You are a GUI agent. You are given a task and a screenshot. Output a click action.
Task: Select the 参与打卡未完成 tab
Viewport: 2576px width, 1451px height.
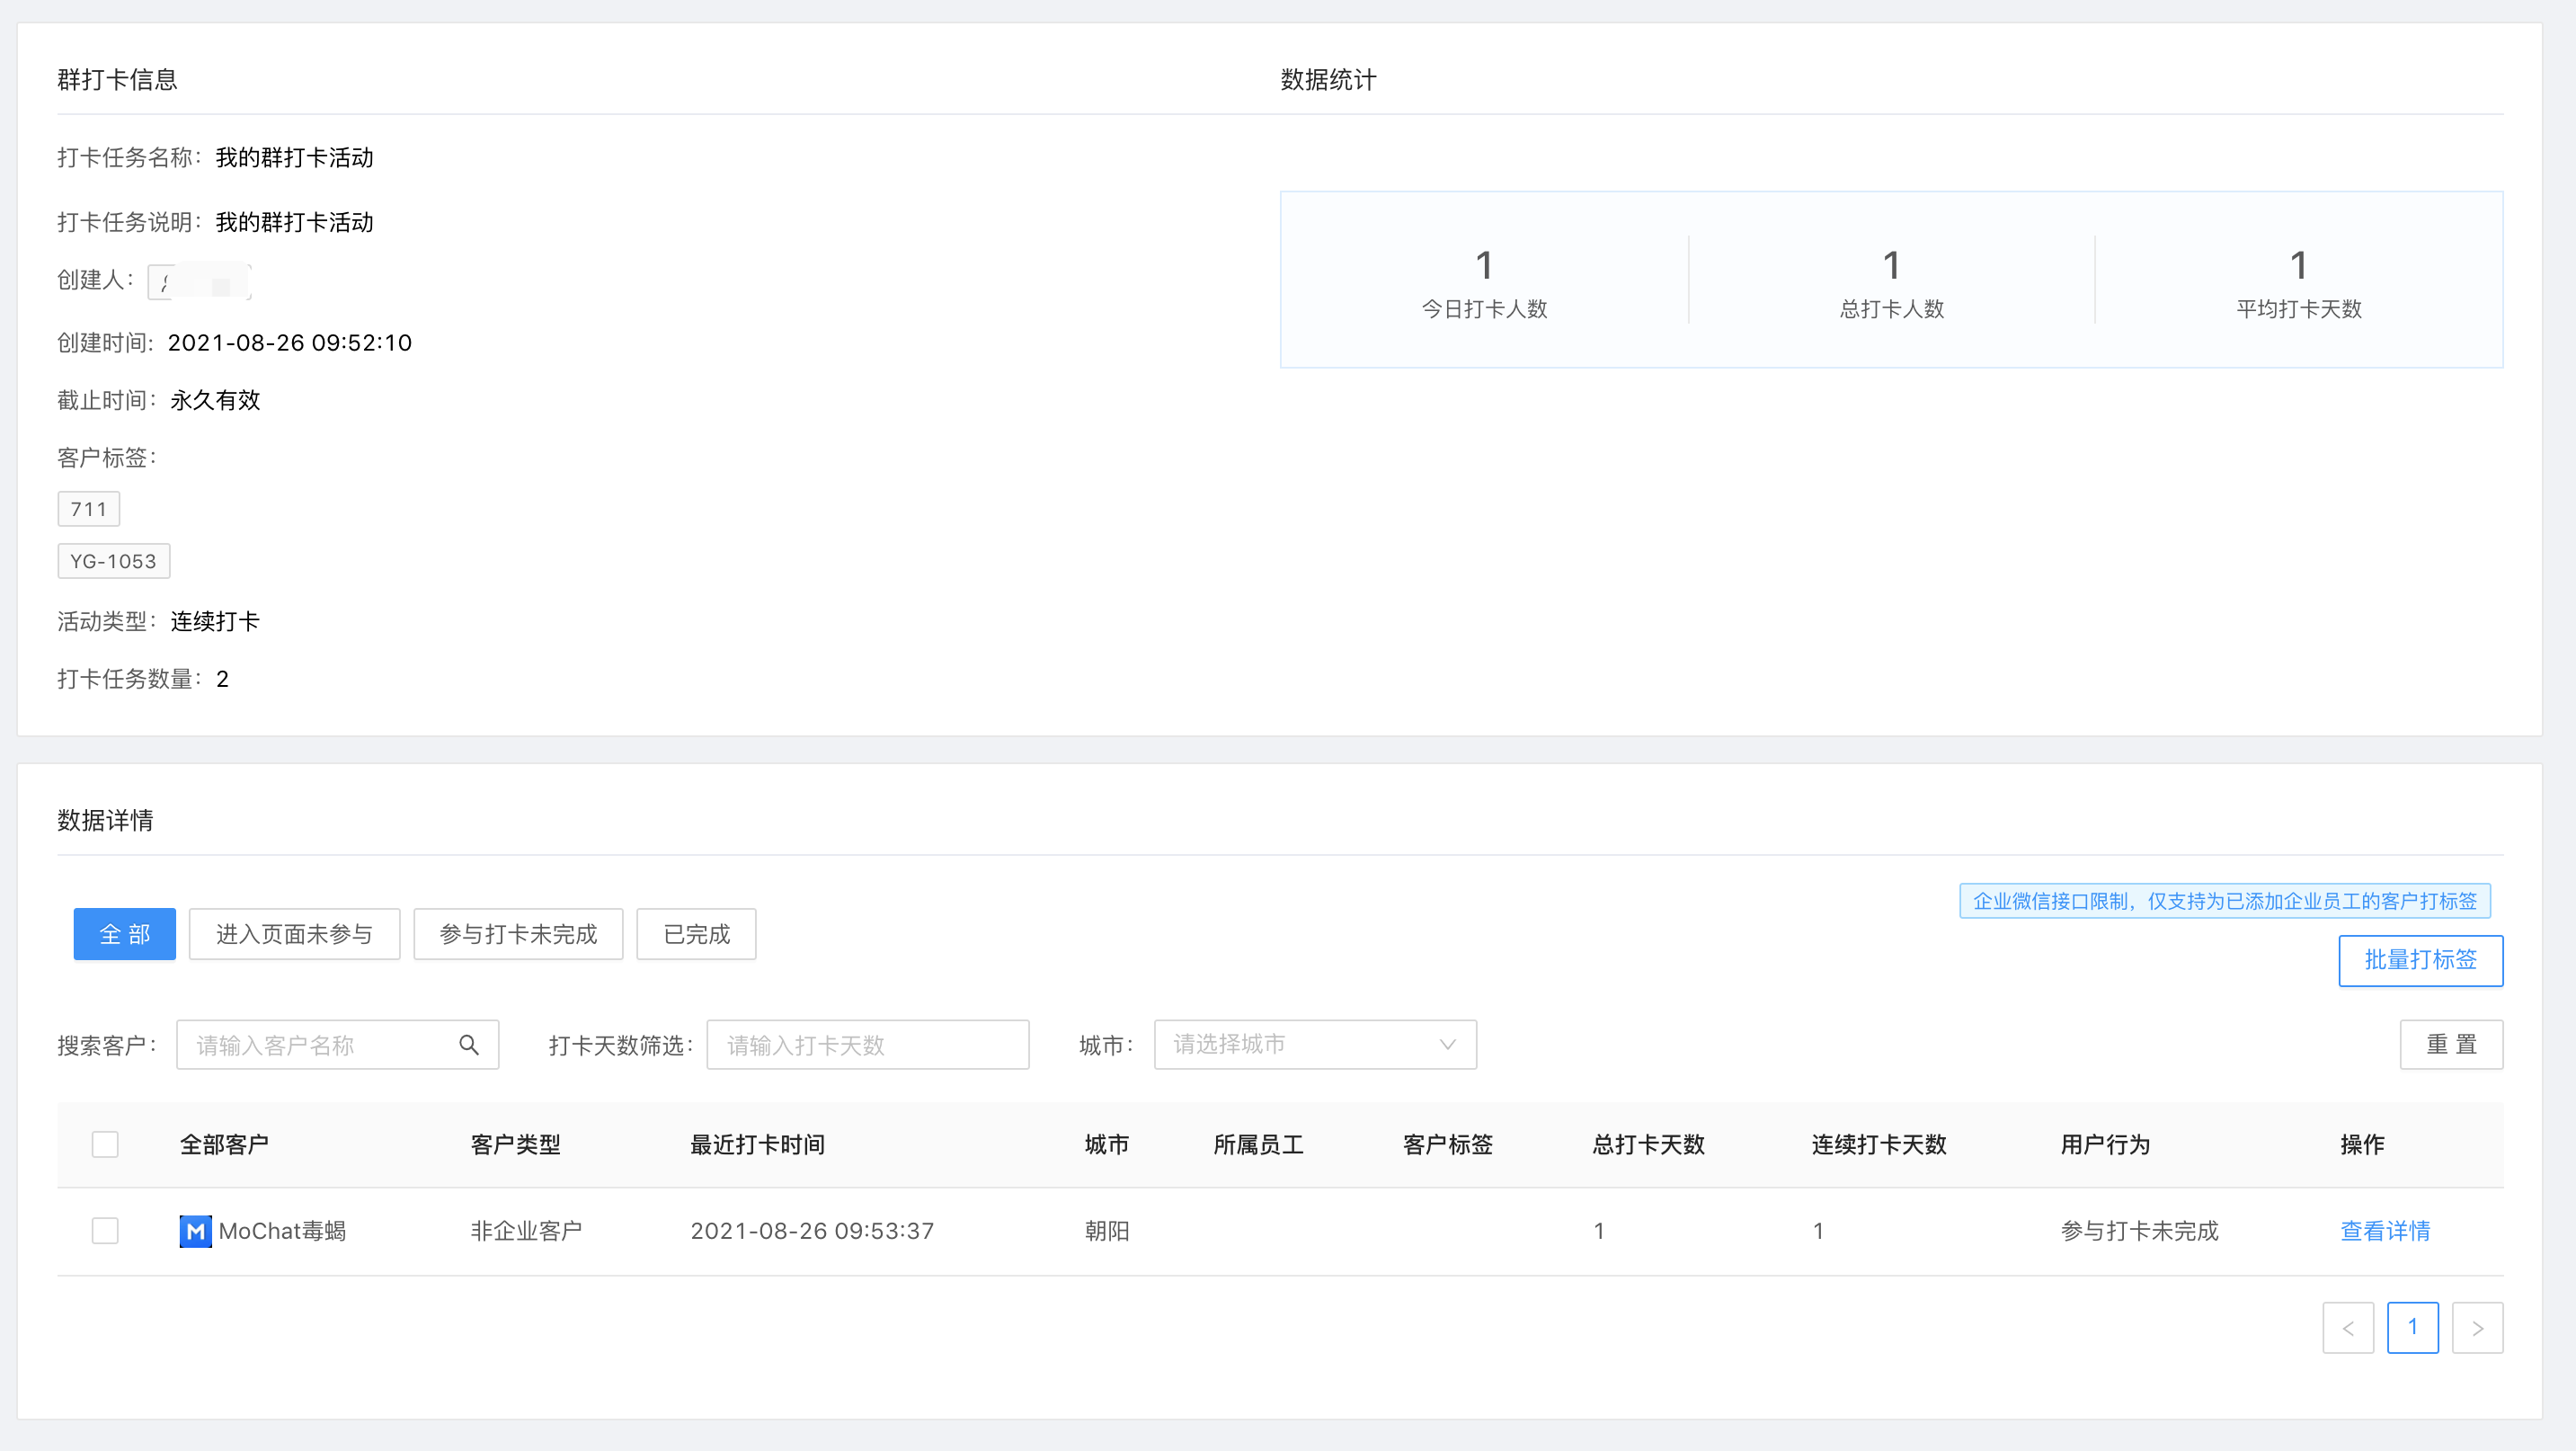(518, 934)
